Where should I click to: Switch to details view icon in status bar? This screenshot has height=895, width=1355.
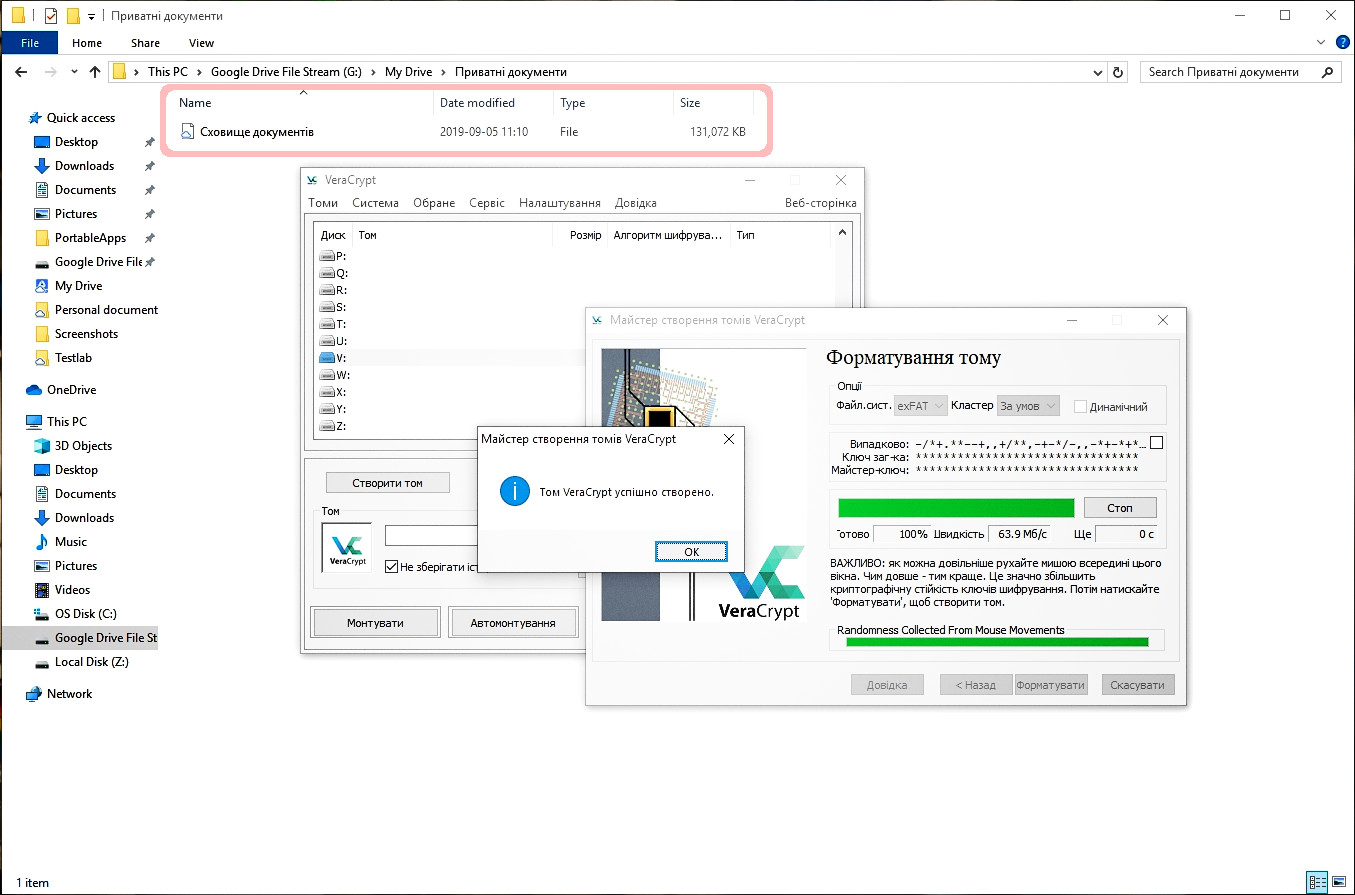point(1319,883)
